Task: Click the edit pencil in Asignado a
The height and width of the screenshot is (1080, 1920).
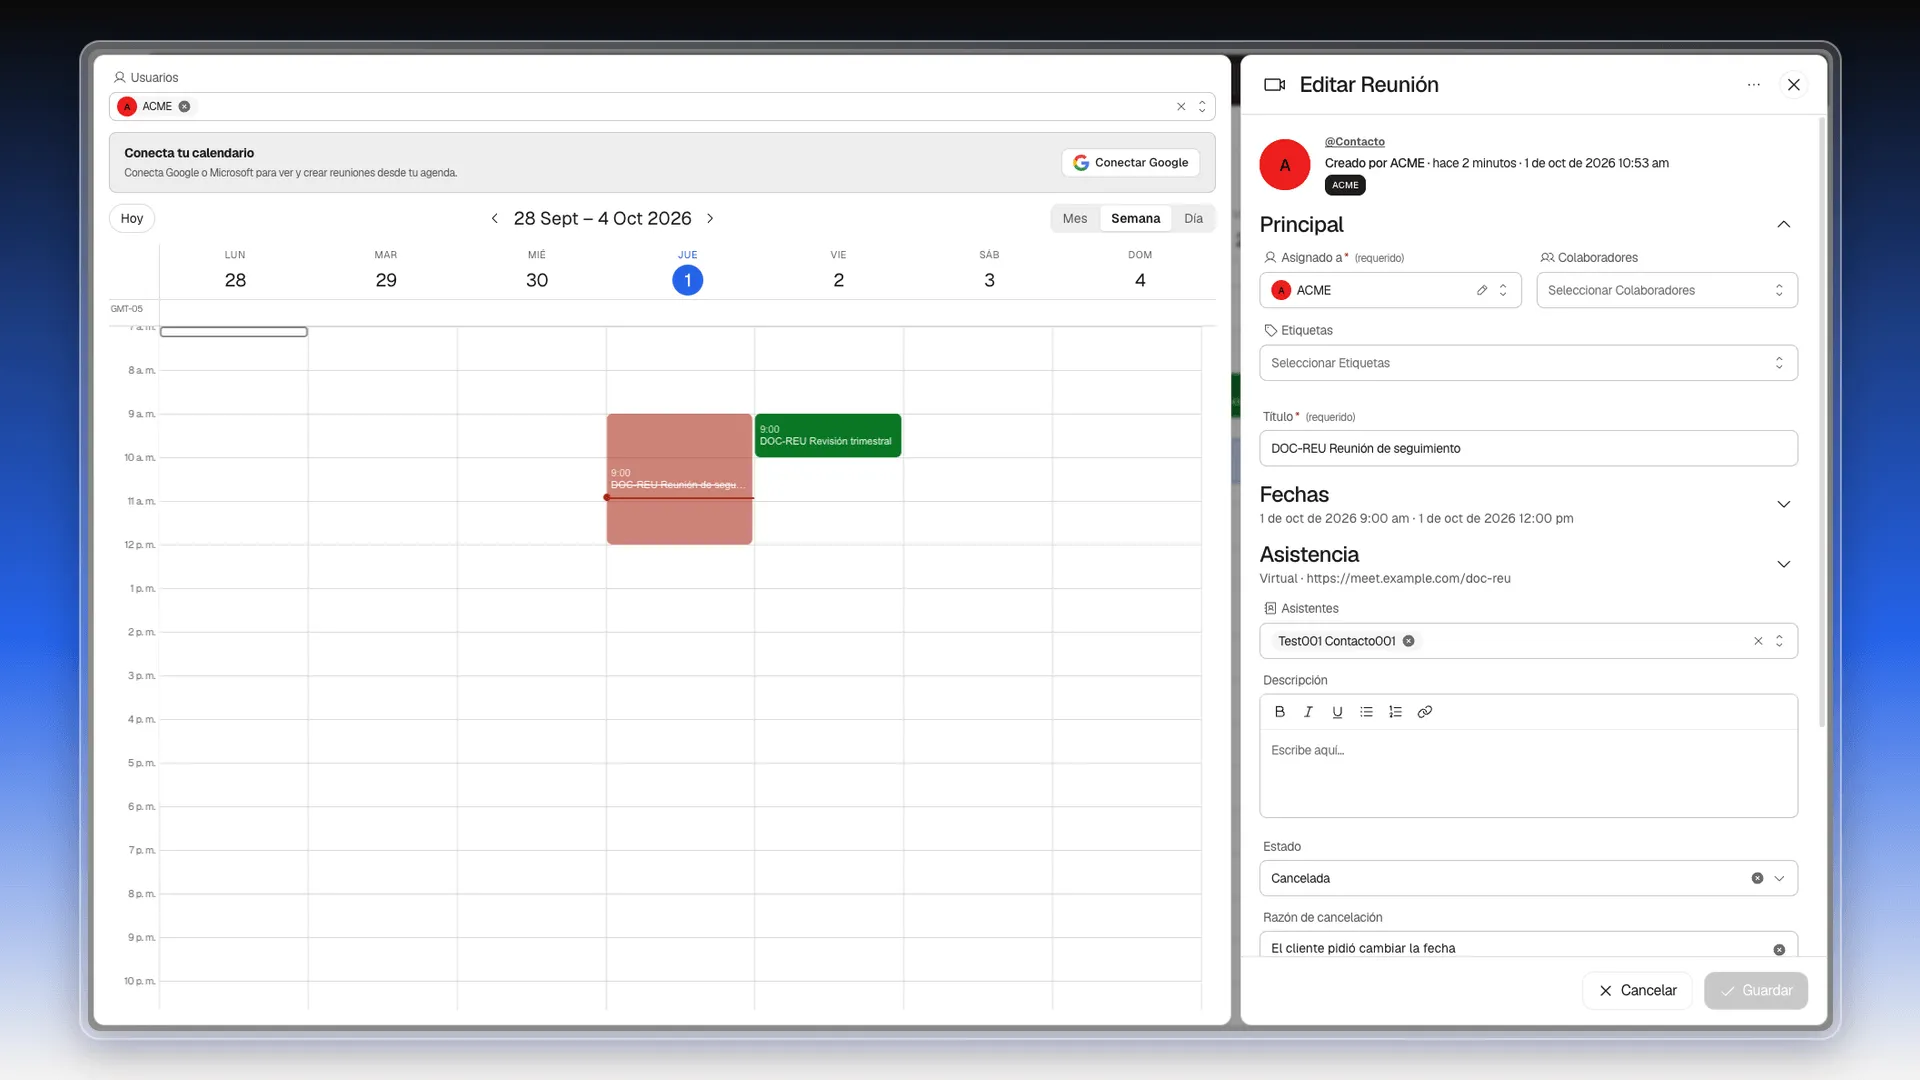Action: (x=1482, y=290)
